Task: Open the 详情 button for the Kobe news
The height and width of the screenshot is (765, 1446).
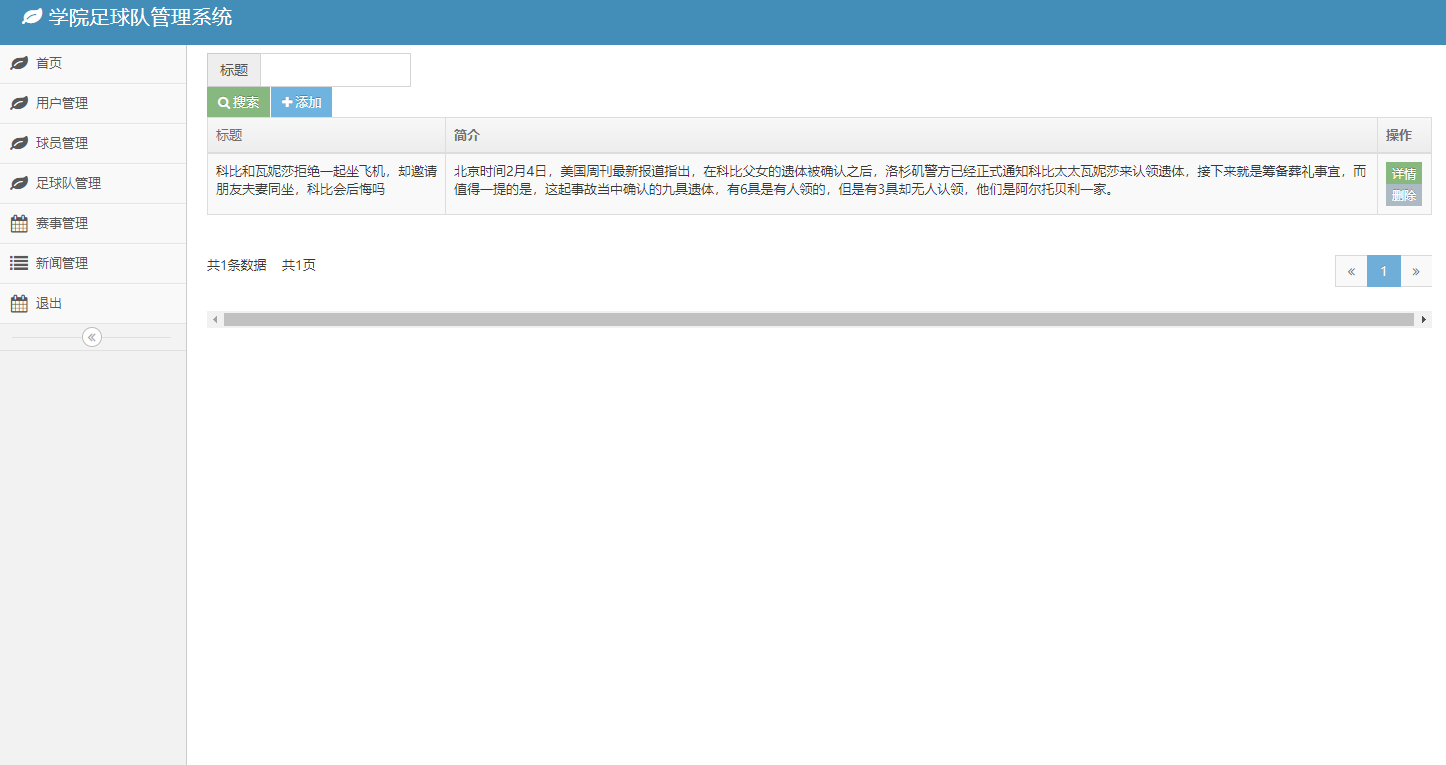Action: (1405, 172)
